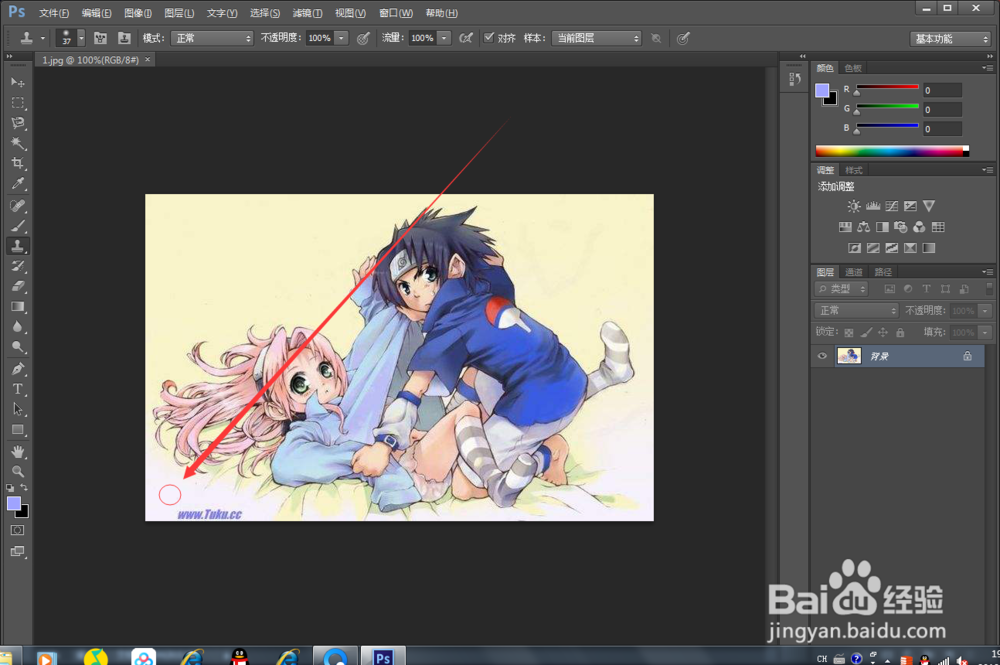Select the Hand tool
1000x665 pixels.
pos(18,451)
